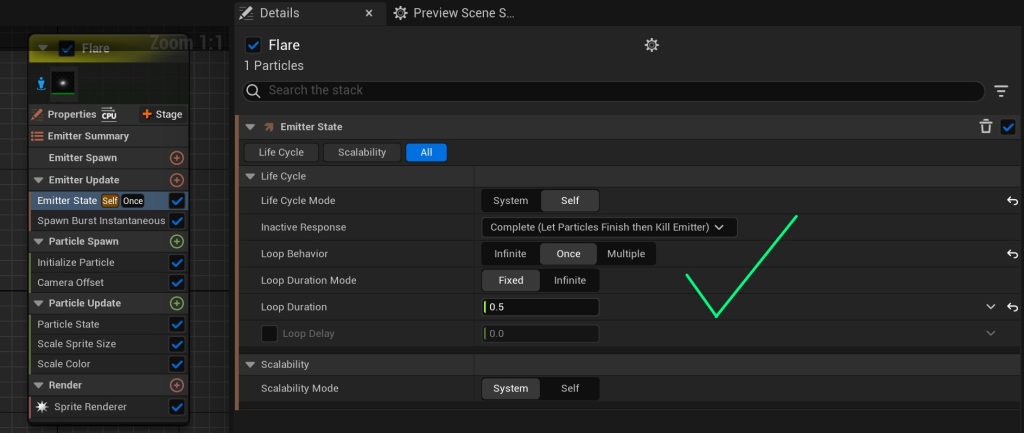
Task: Set Loop Duration Mode to Infinite
Action: (x=569, y=280)
